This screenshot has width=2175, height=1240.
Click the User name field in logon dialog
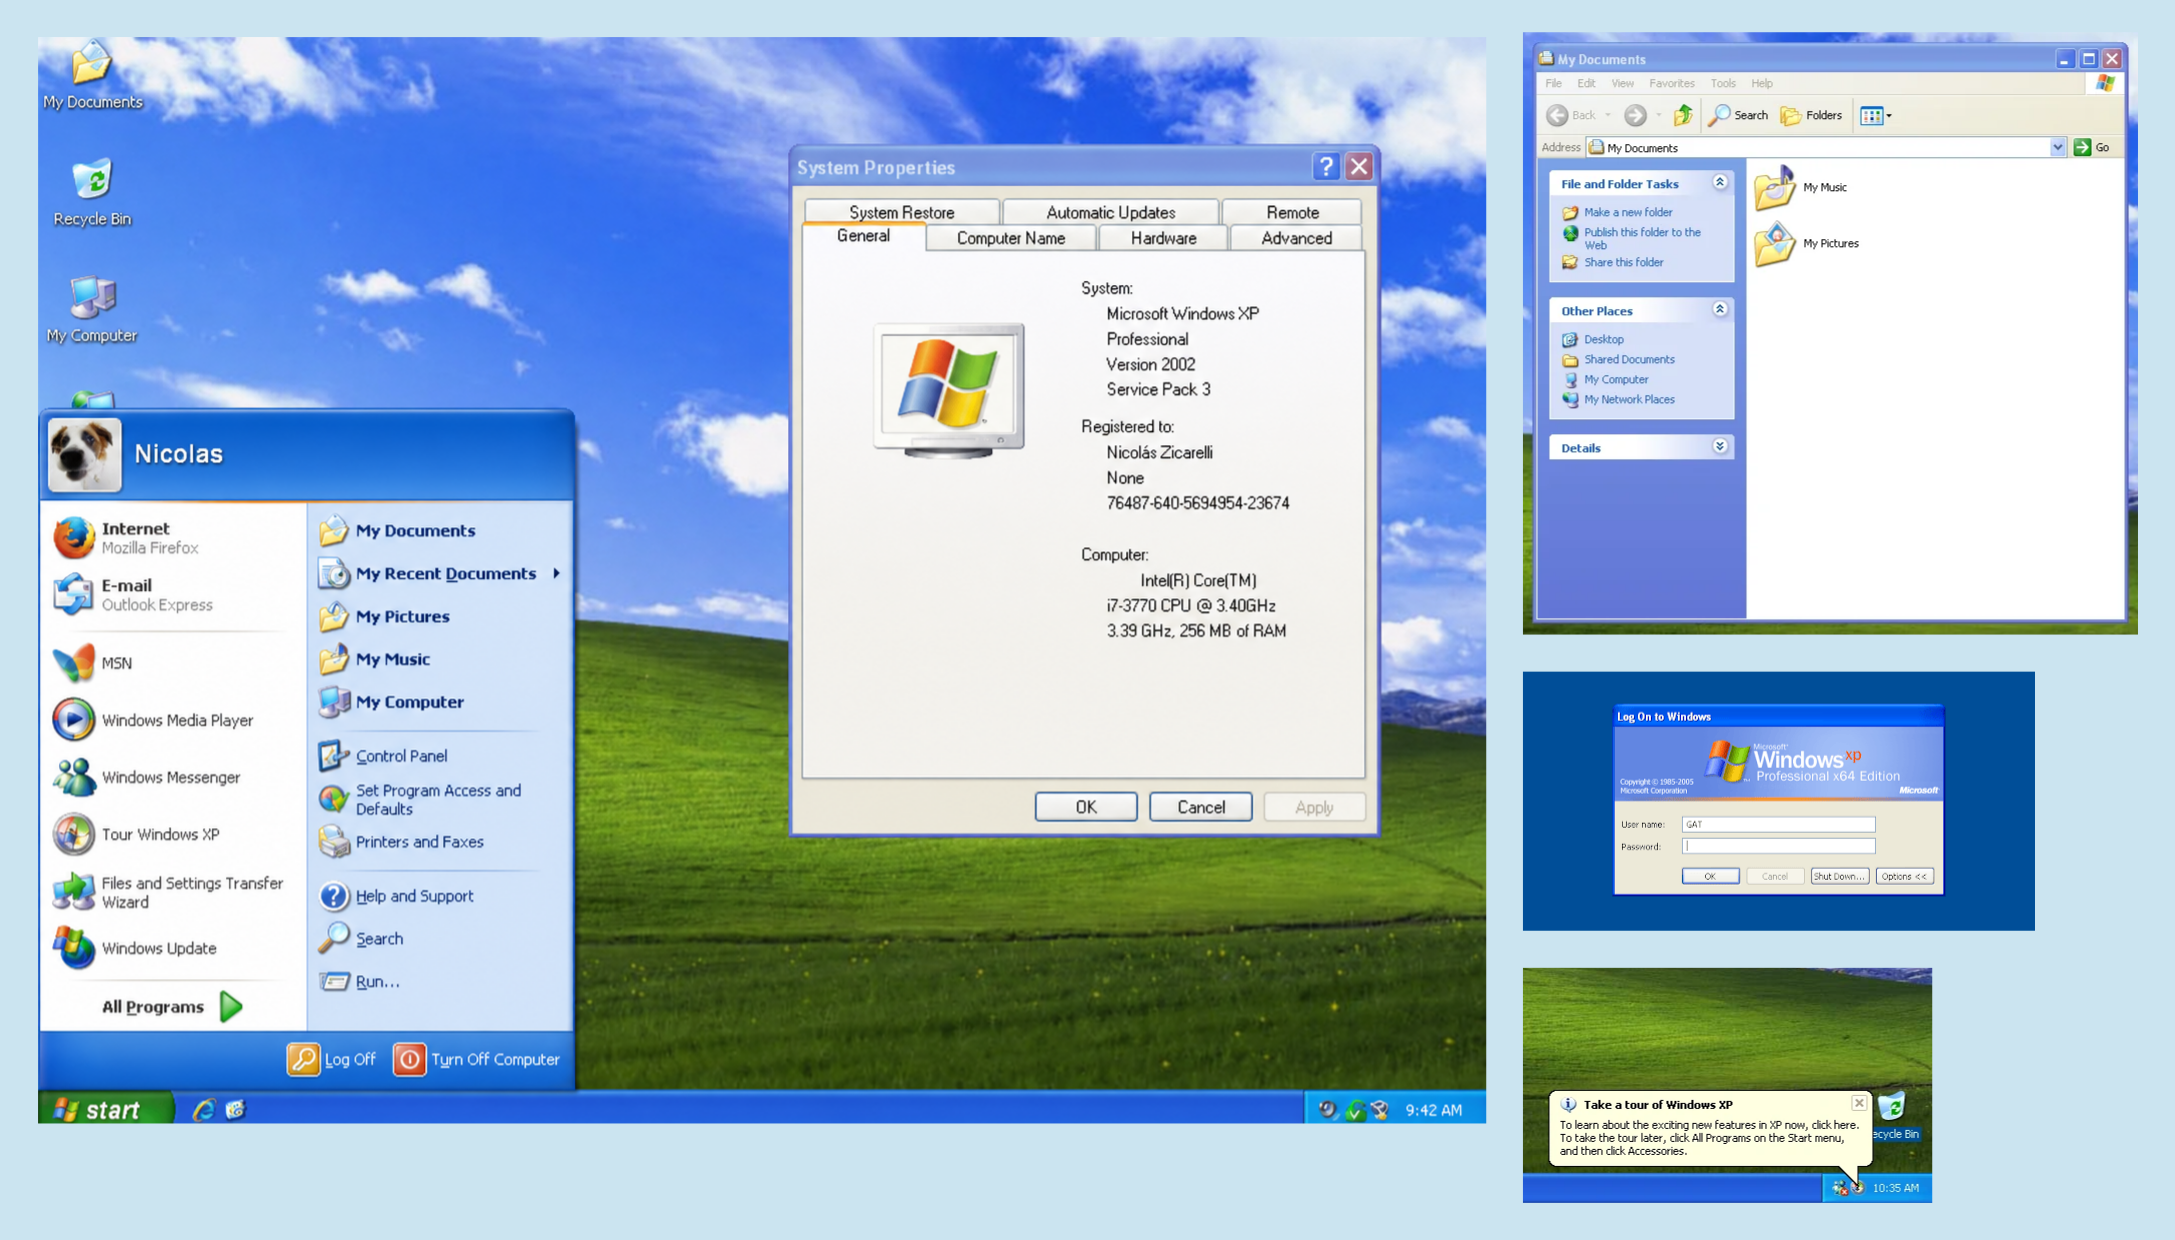point(1778,824)
